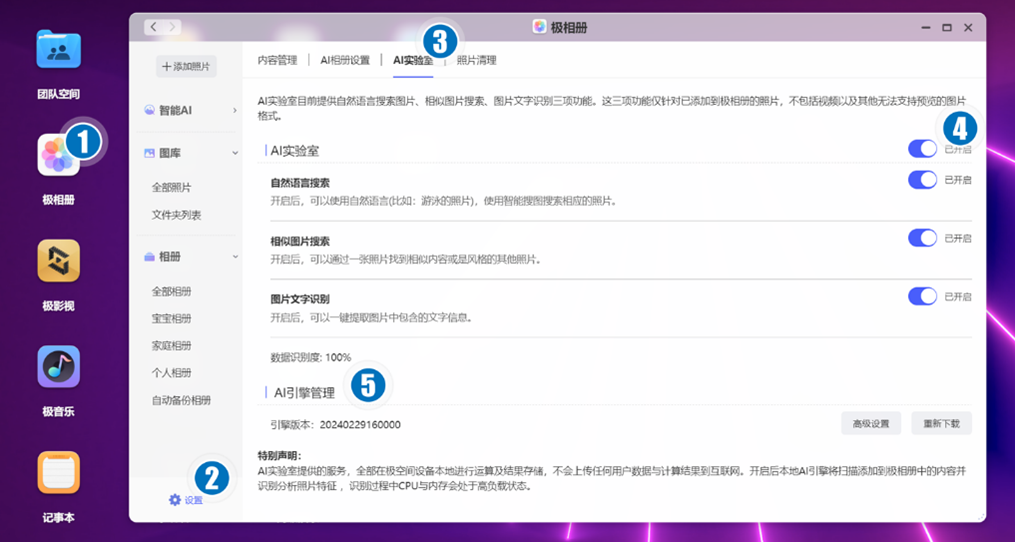This screenshot has height=542, width=1015.
Task: Toggle the 图片文字识别 switch
Action: click(922, 297)
